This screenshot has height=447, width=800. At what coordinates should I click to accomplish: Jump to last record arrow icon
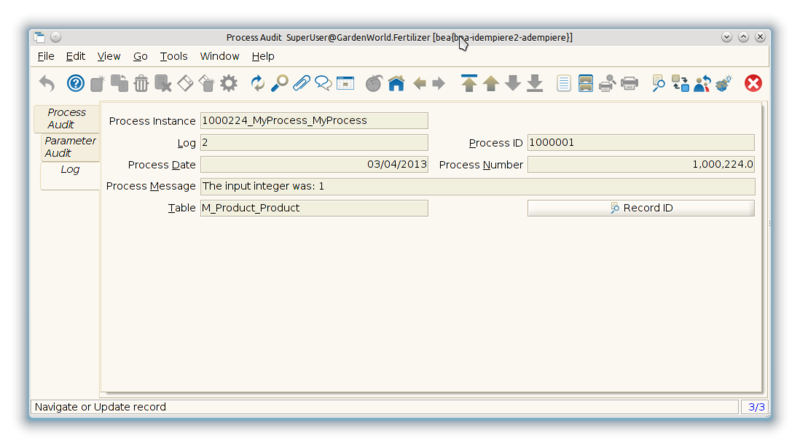click(535, 83)
